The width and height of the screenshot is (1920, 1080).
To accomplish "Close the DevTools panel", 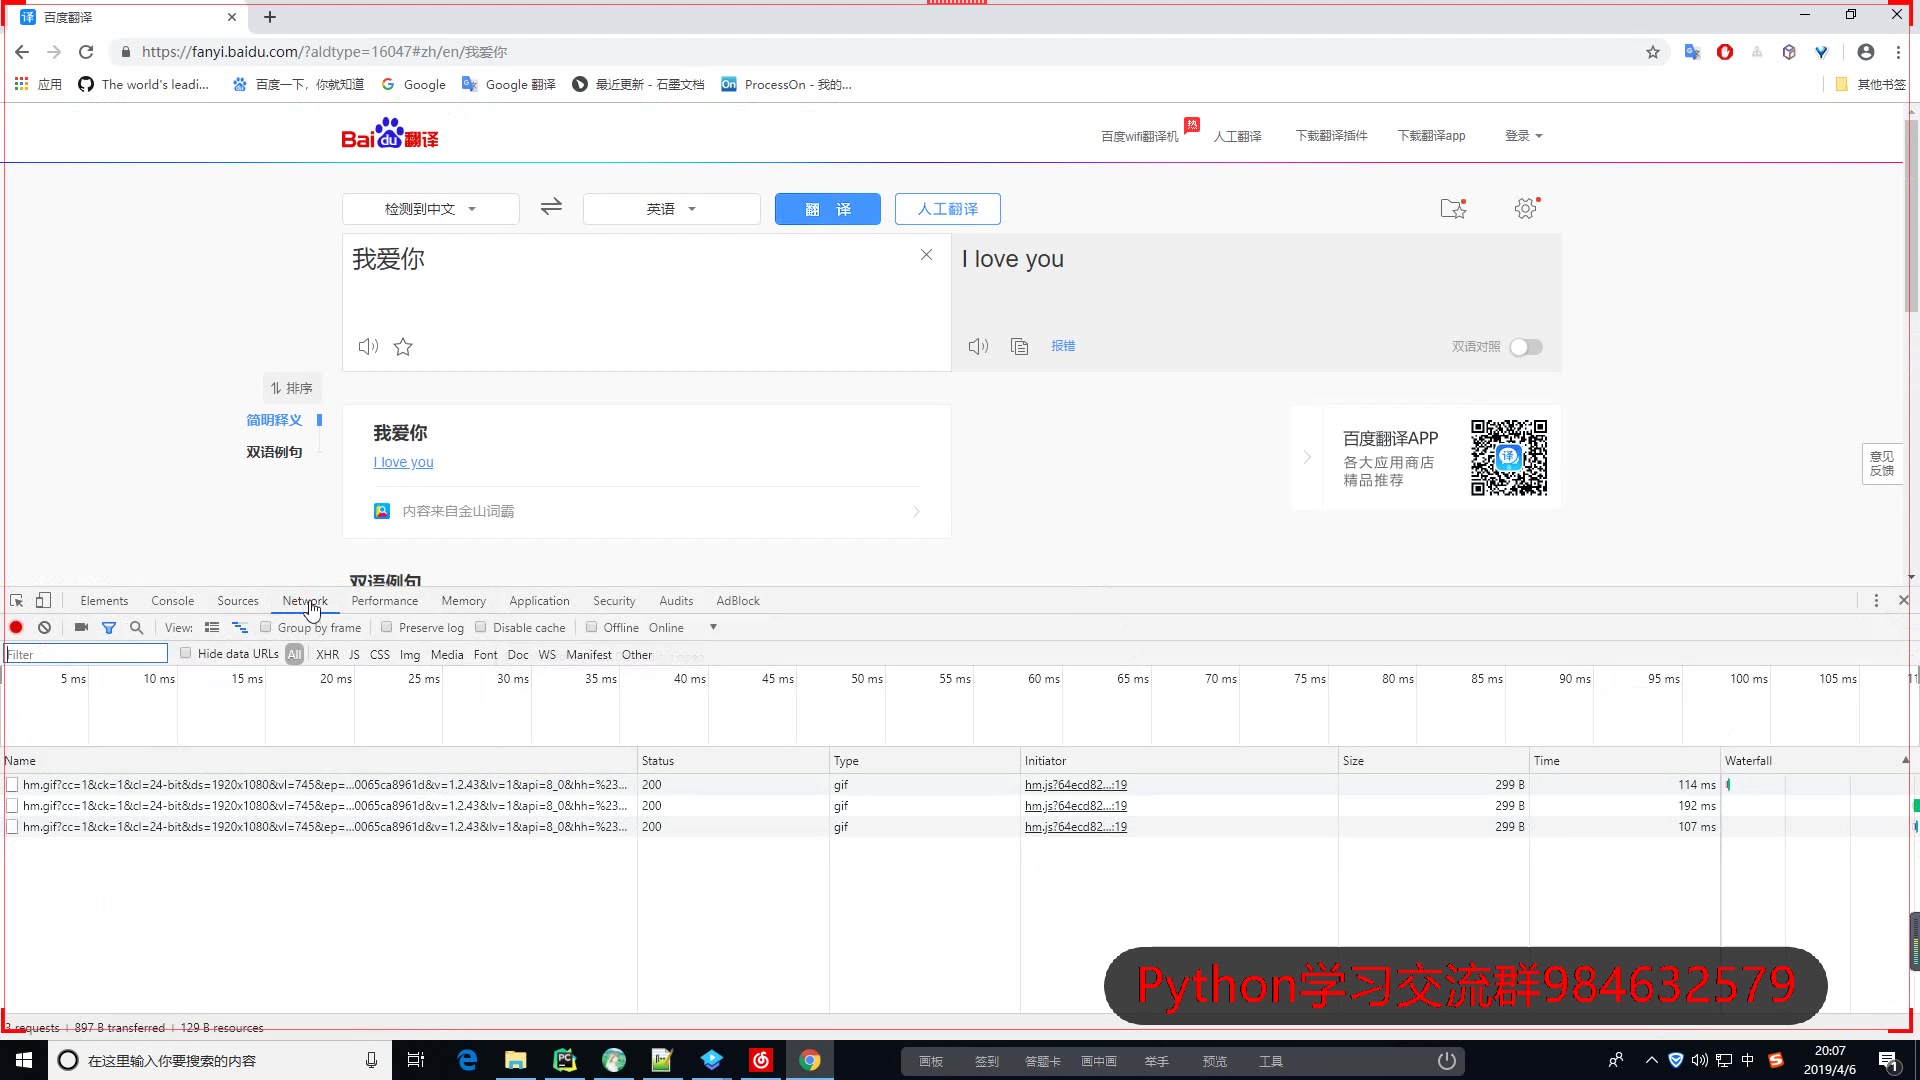I will pos(1903,600).
